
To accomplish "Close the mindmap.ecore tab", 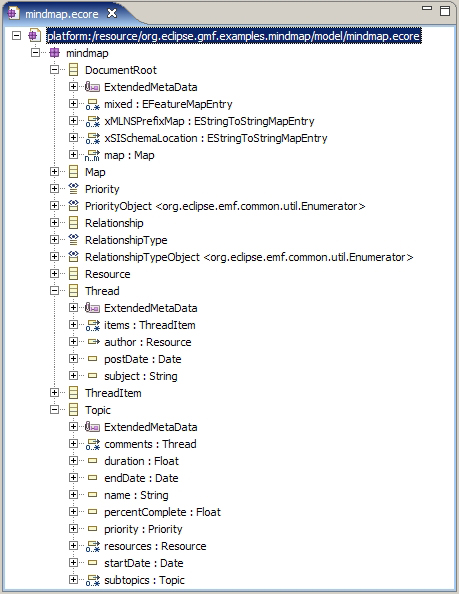I will (x=112, y=14).
